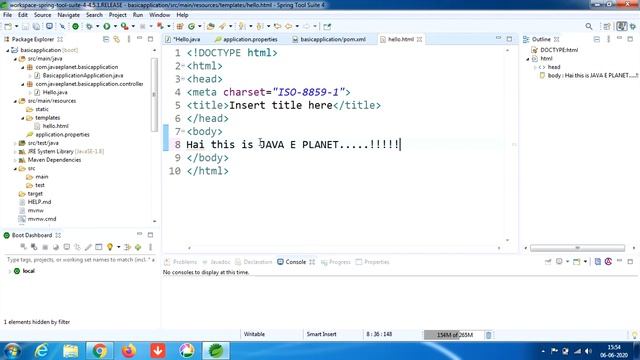Collapse the src/main/java folder
Screen dimensions: 640x360
tap(15, 59)
